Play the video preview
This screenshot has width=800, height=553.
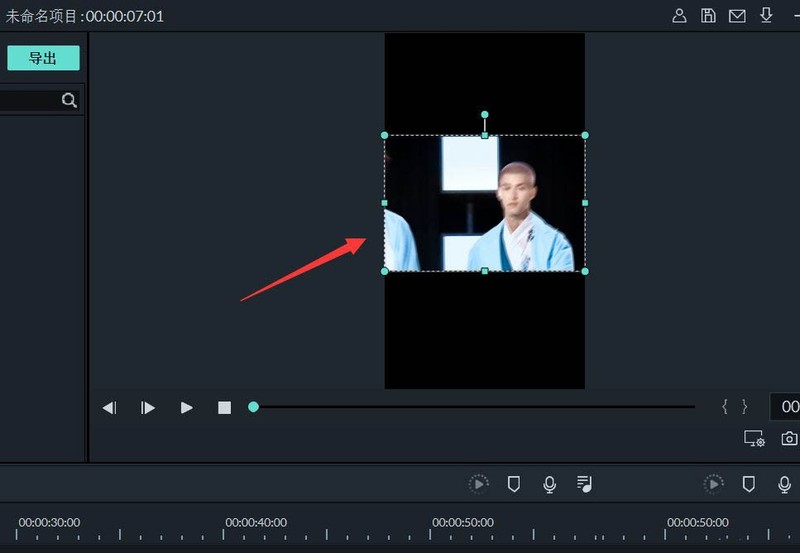point(186,408)
